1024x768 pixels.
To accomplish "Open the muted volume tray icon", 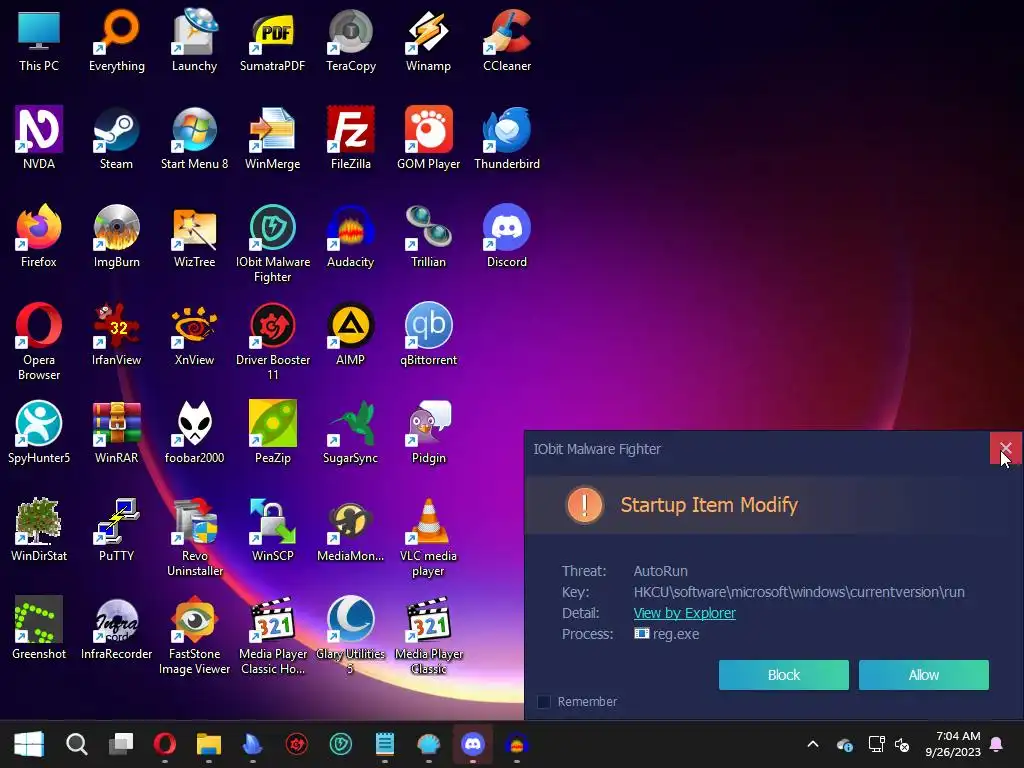I will pyautogui.click(x=902, y=744).
